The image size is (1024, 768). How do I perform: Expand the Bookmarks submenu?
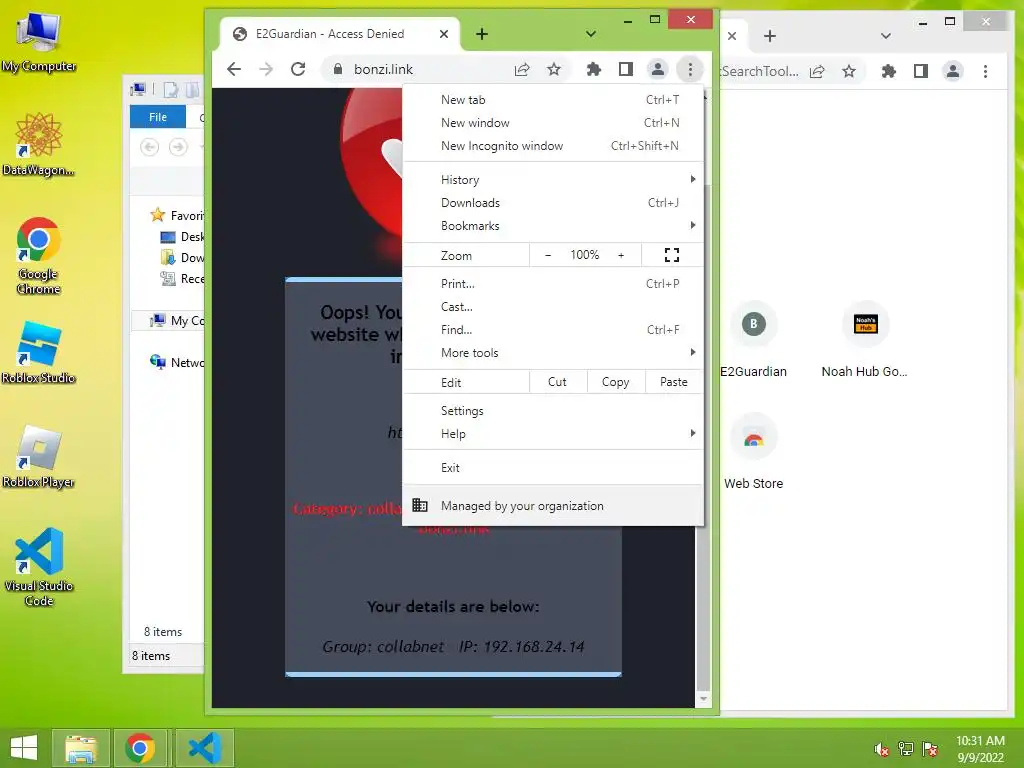point(553,225)
